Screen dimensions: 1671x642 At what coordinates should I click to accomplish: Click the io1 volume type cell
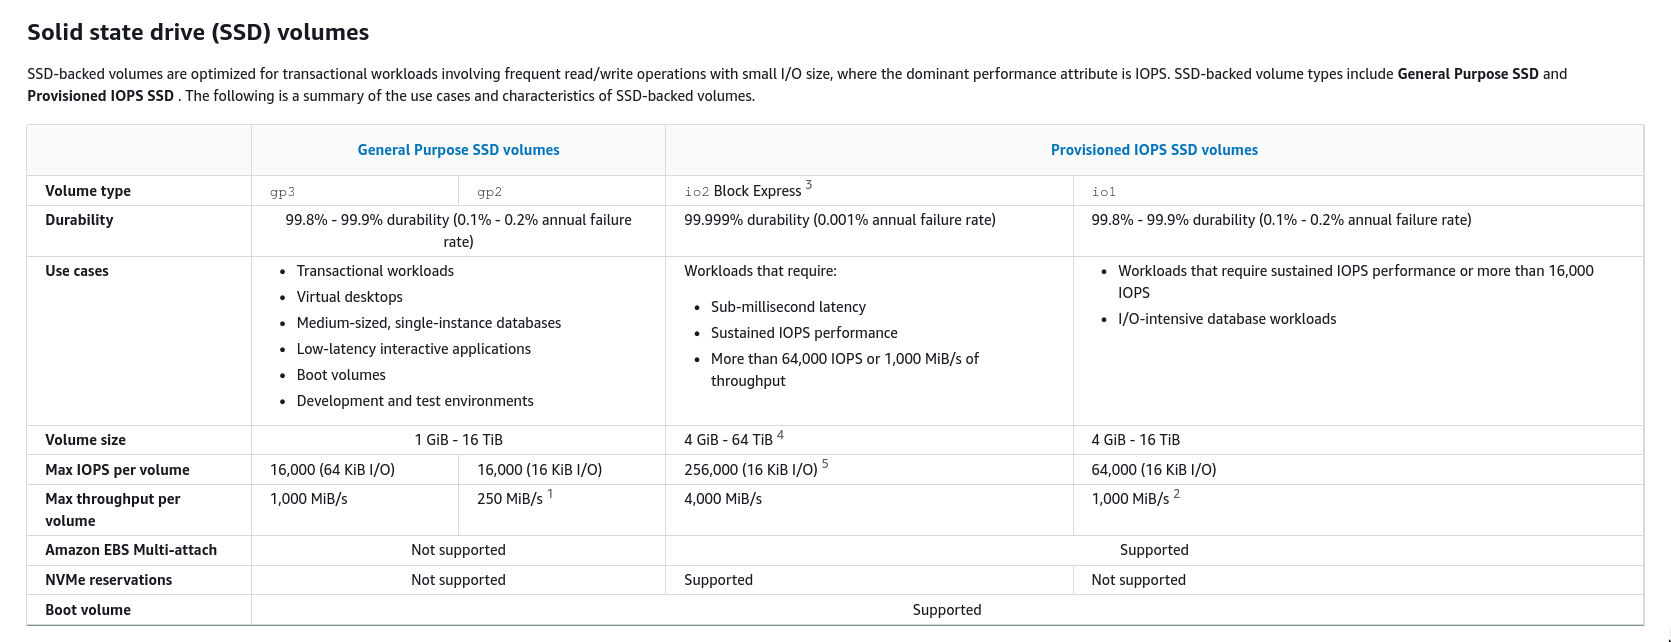pos(1103,191)
